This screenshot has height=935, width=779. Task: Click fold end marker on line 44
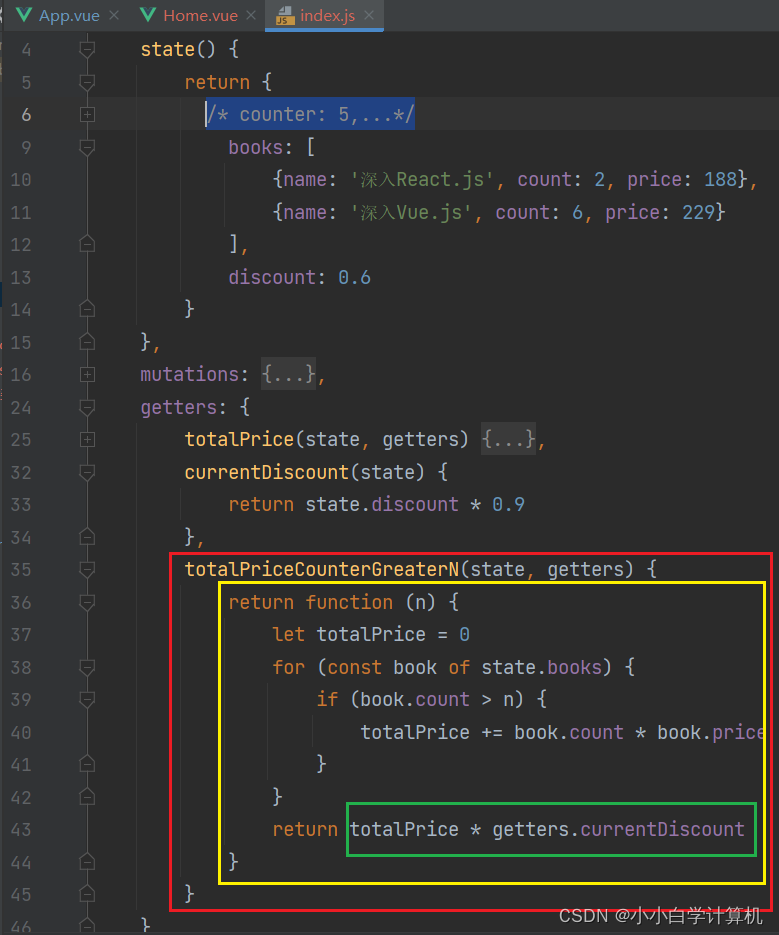point(87,862)
